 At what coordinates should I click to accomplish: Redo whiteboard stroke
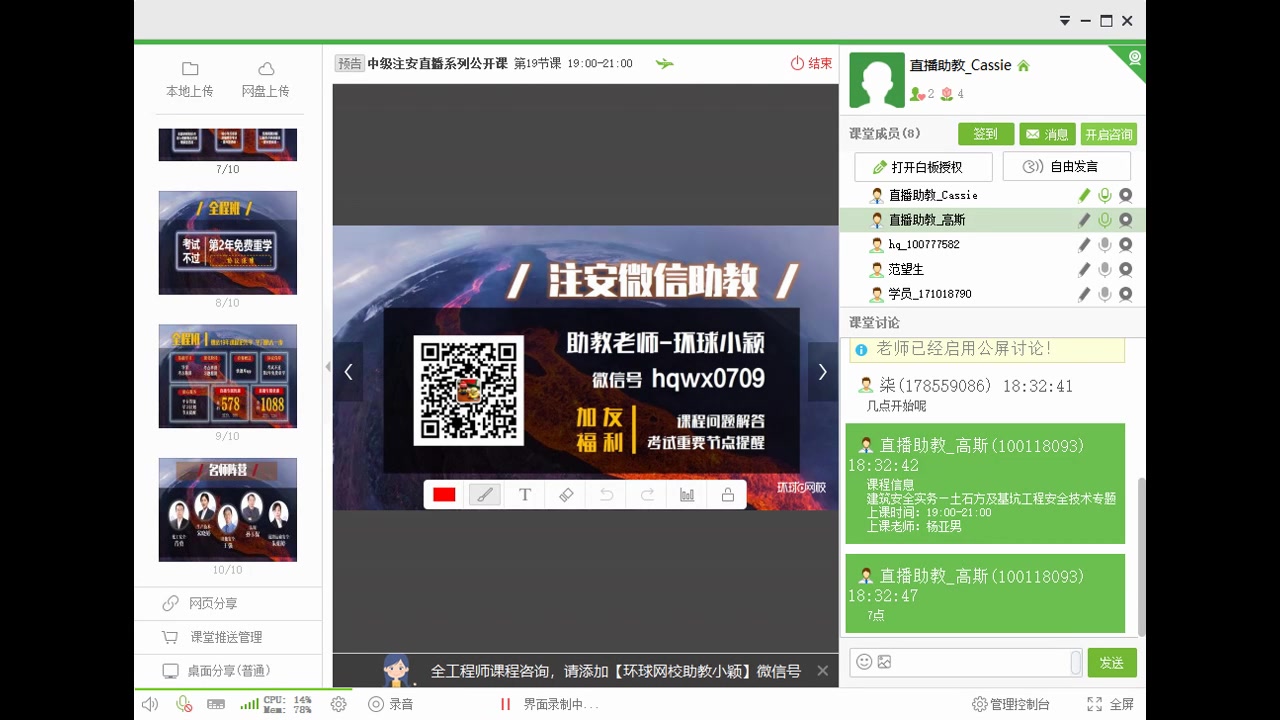point(647,495)
